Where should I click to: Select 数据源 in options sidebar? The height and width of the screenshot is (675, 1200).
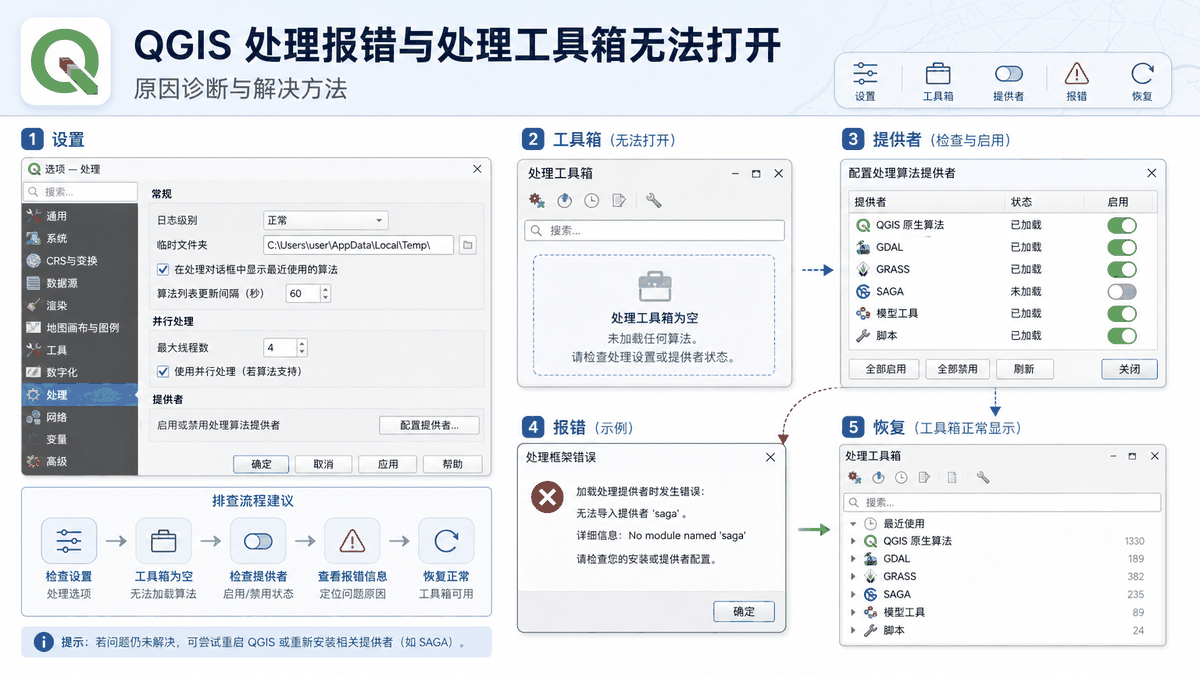click(80, 283)
